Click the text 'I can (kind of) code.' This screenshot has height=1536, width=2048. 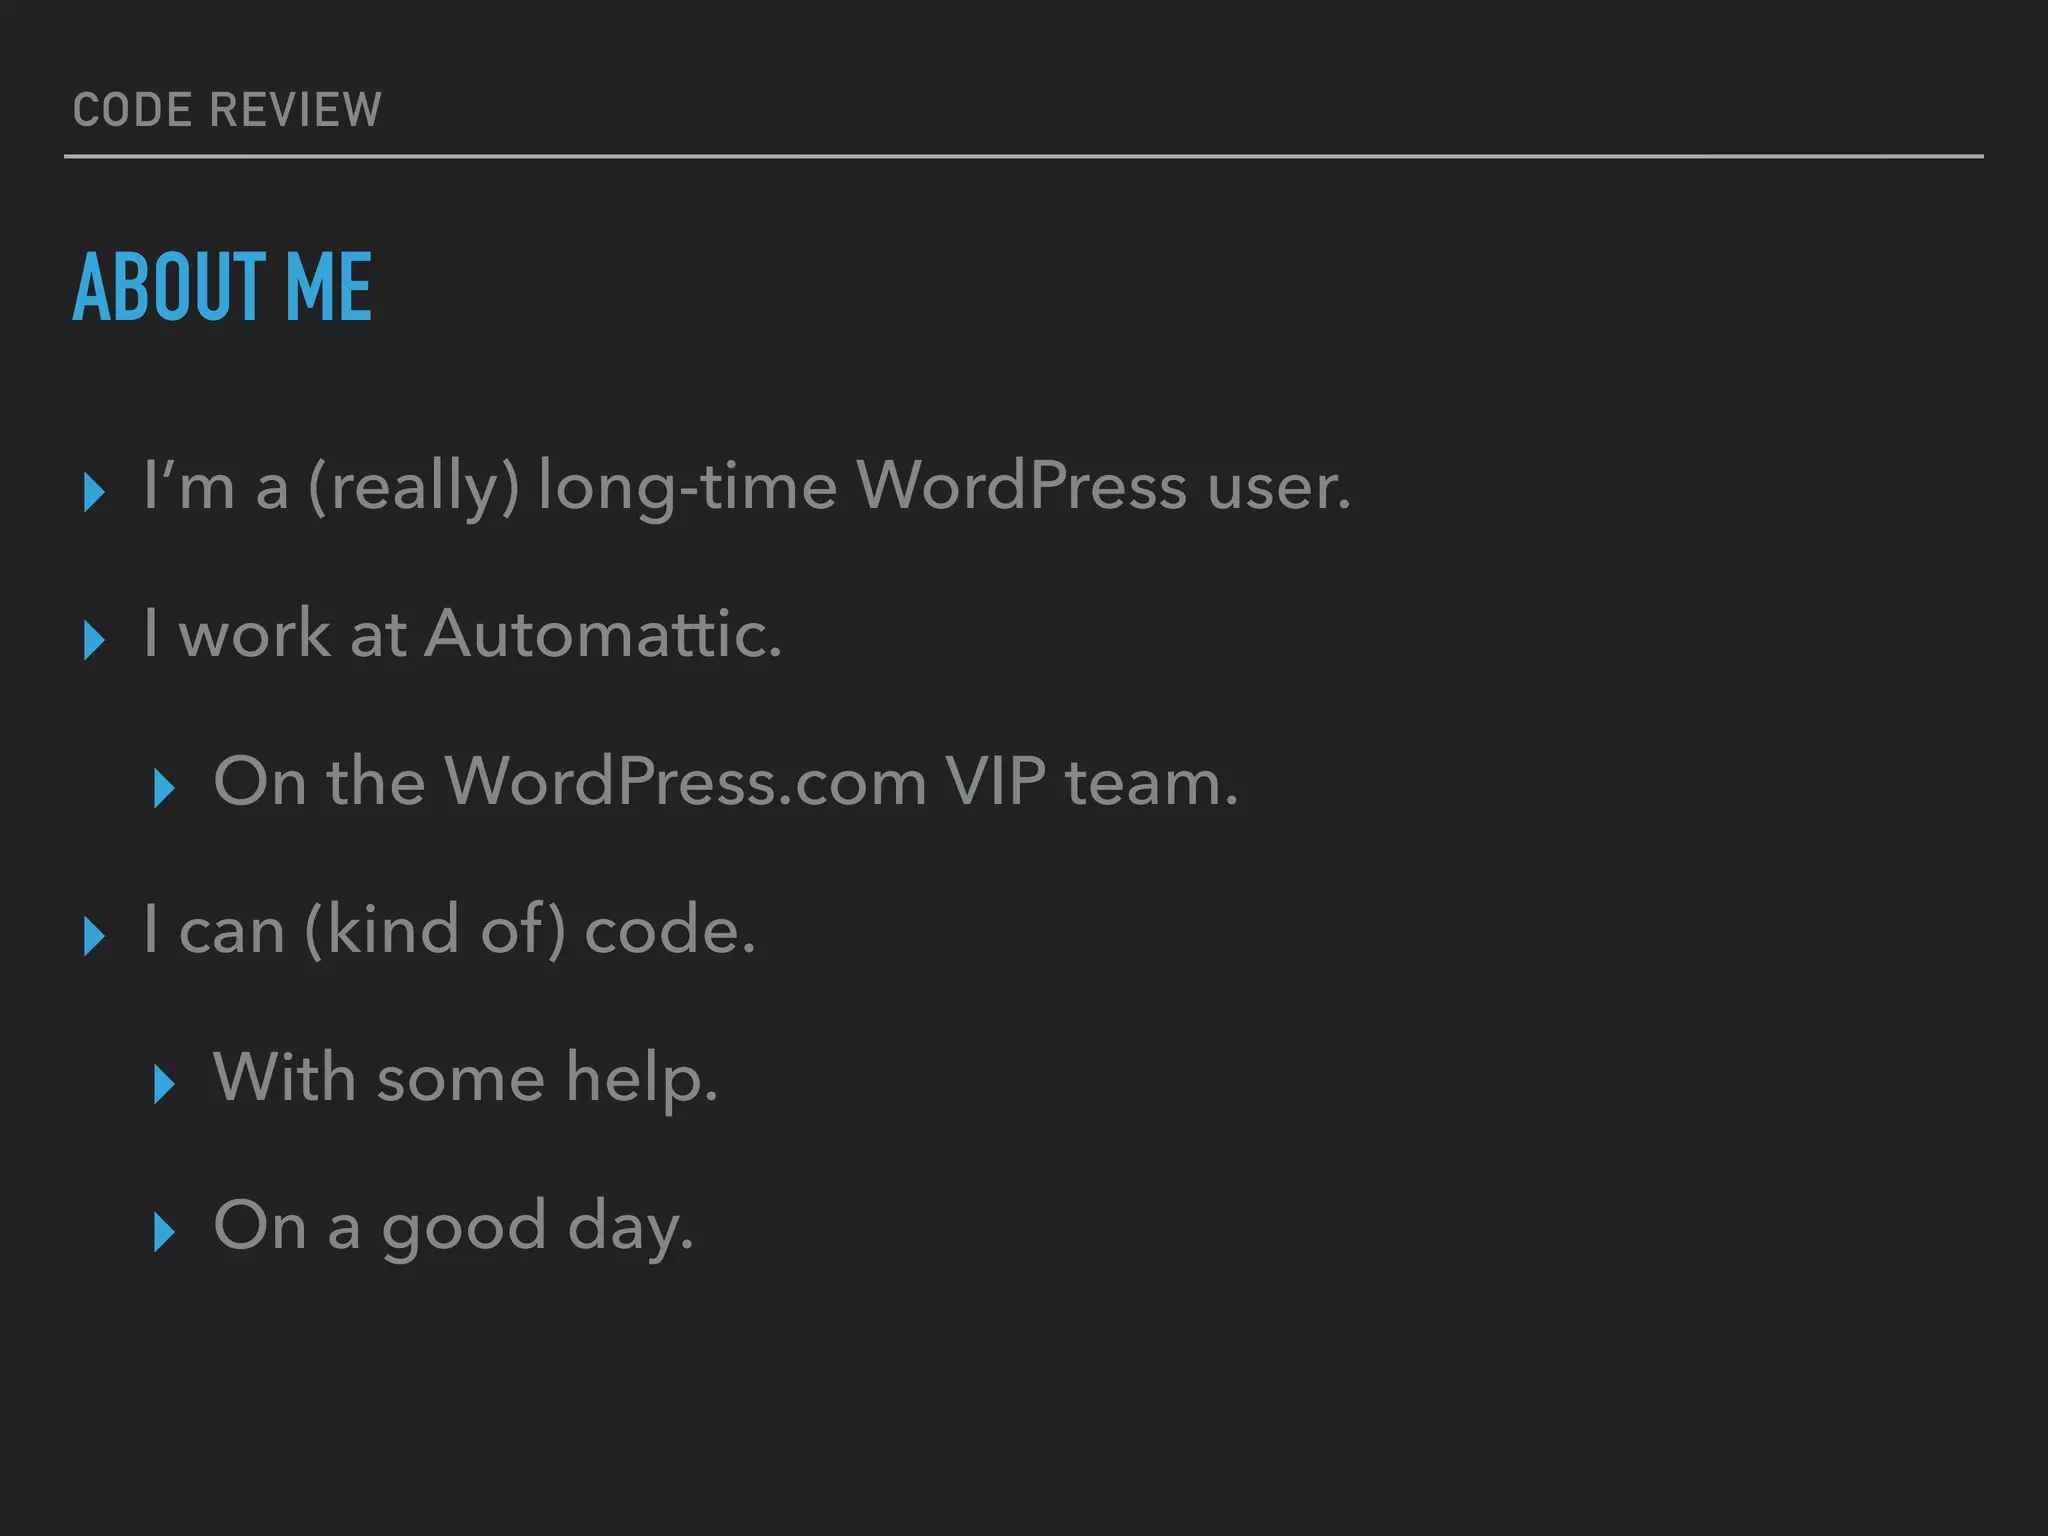tap(449, 929)
